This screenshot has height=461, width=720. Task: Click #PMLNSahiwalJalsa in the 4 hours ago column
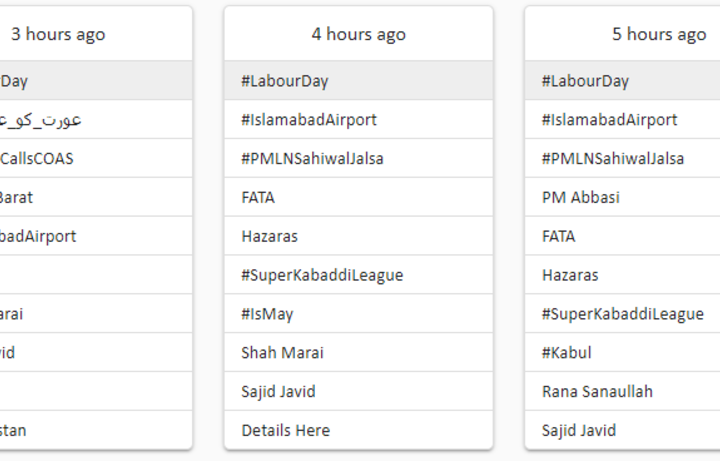coord(359,158)
